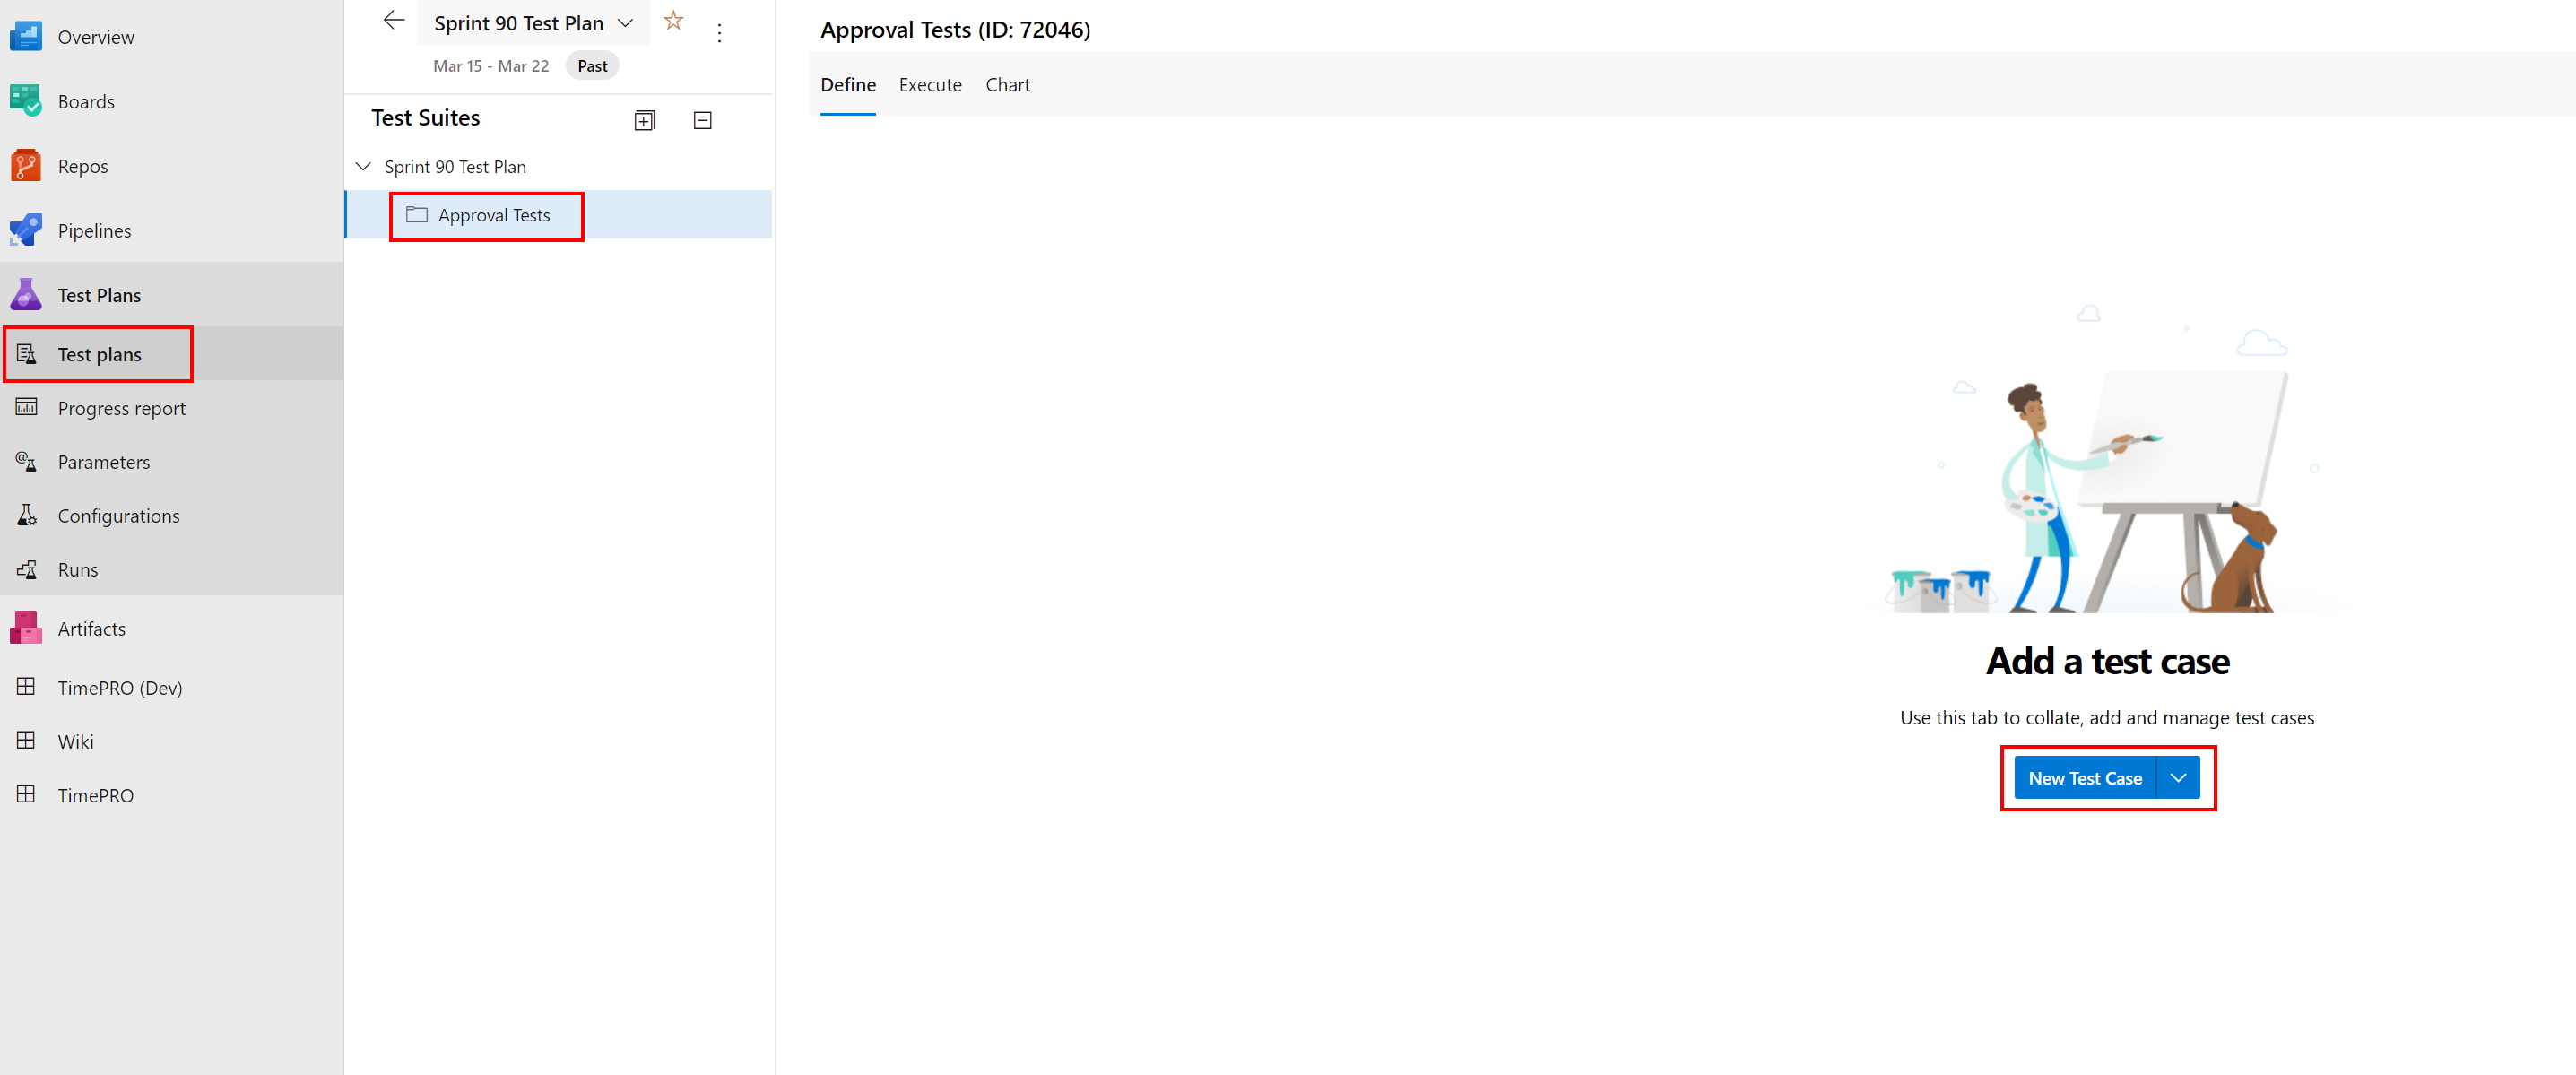Click the Boards icon in sidebar
2576x1075 pixels.
click(26, 101)
